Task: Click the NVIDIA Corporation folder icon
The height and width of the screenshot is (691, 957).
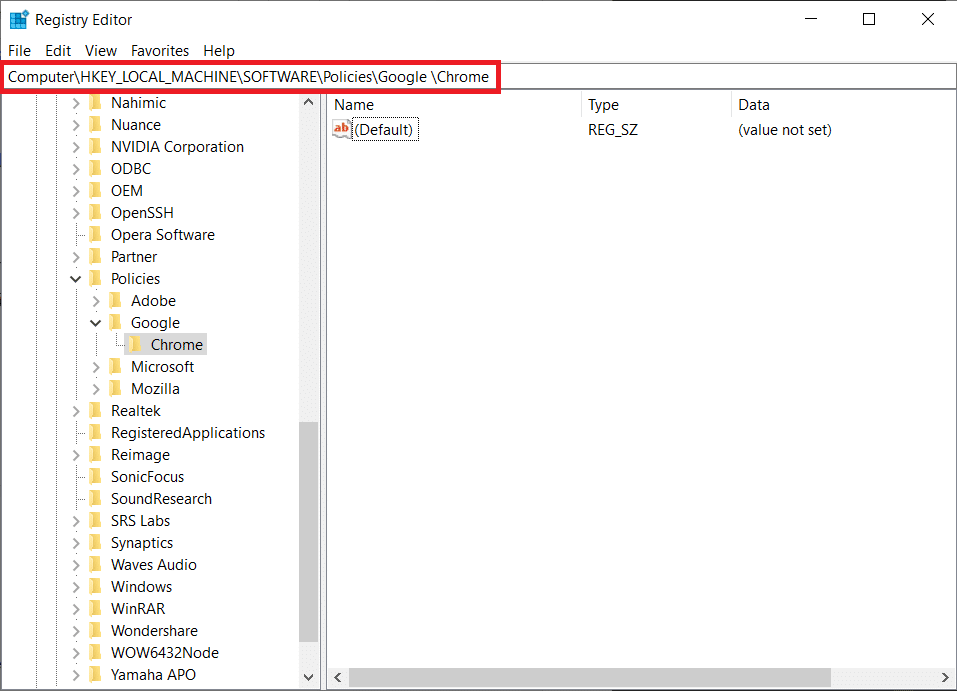Action: [x=96, y=147]
